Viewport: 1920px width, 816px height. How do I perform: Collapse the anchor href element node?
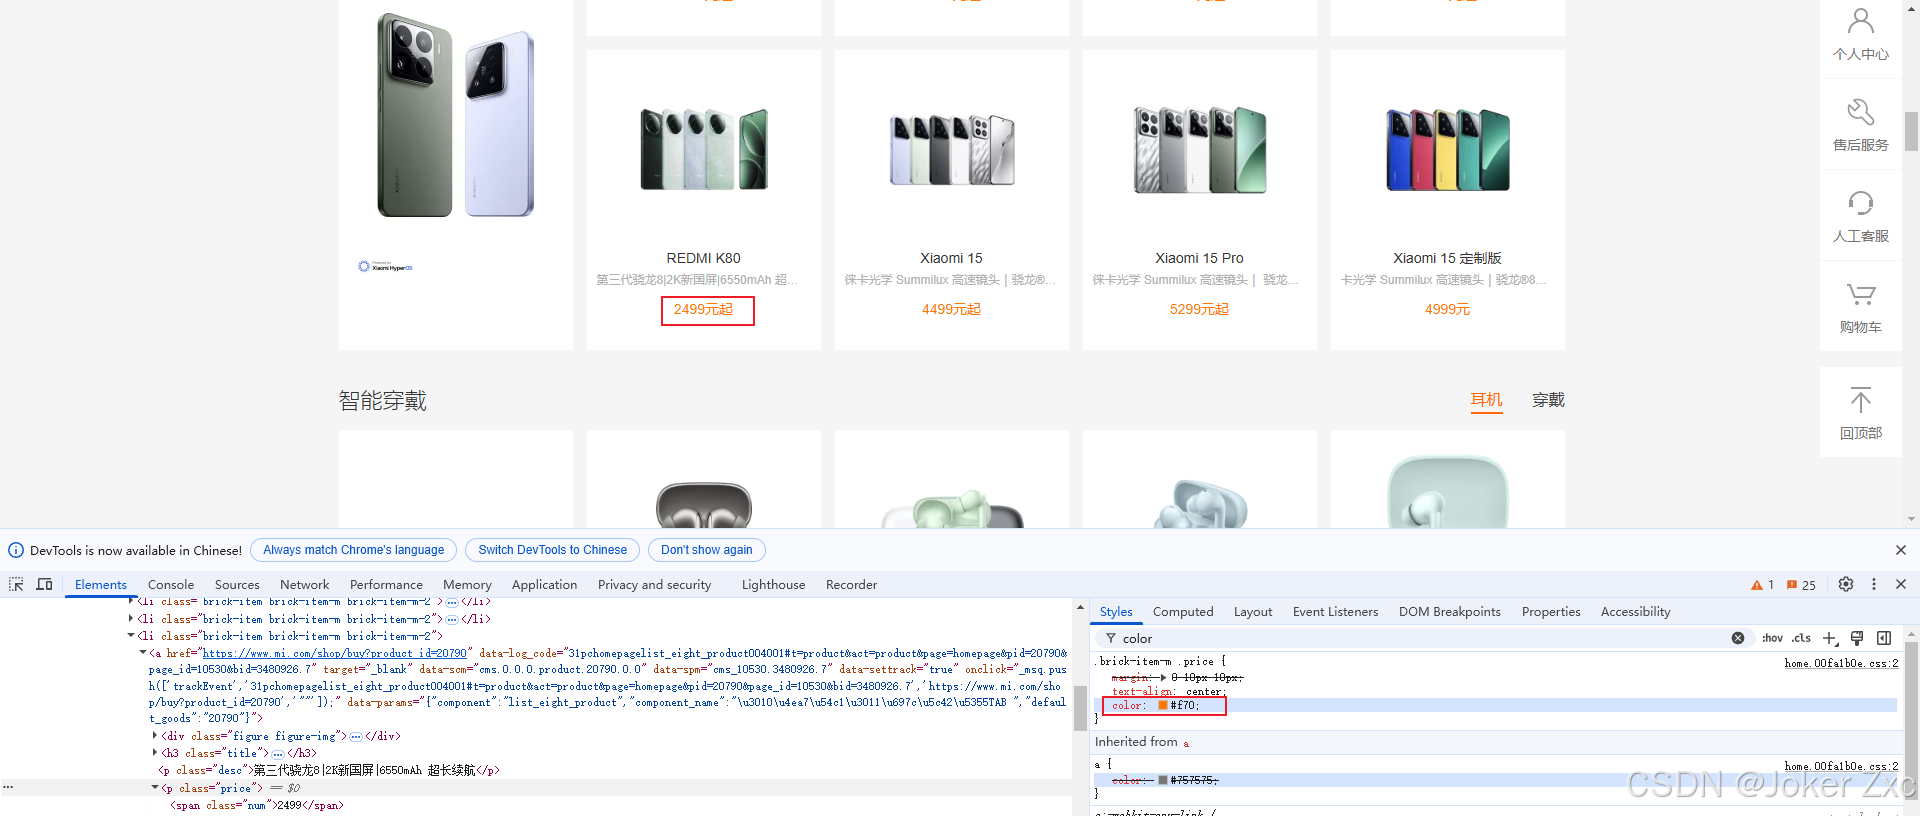coord(143,652)
